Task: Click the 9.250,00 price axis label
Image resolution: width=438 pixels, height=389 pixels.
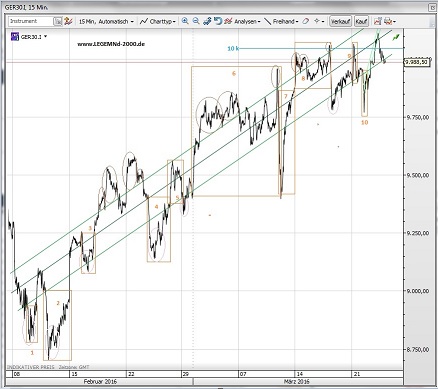Action: [x=417, y=233]
